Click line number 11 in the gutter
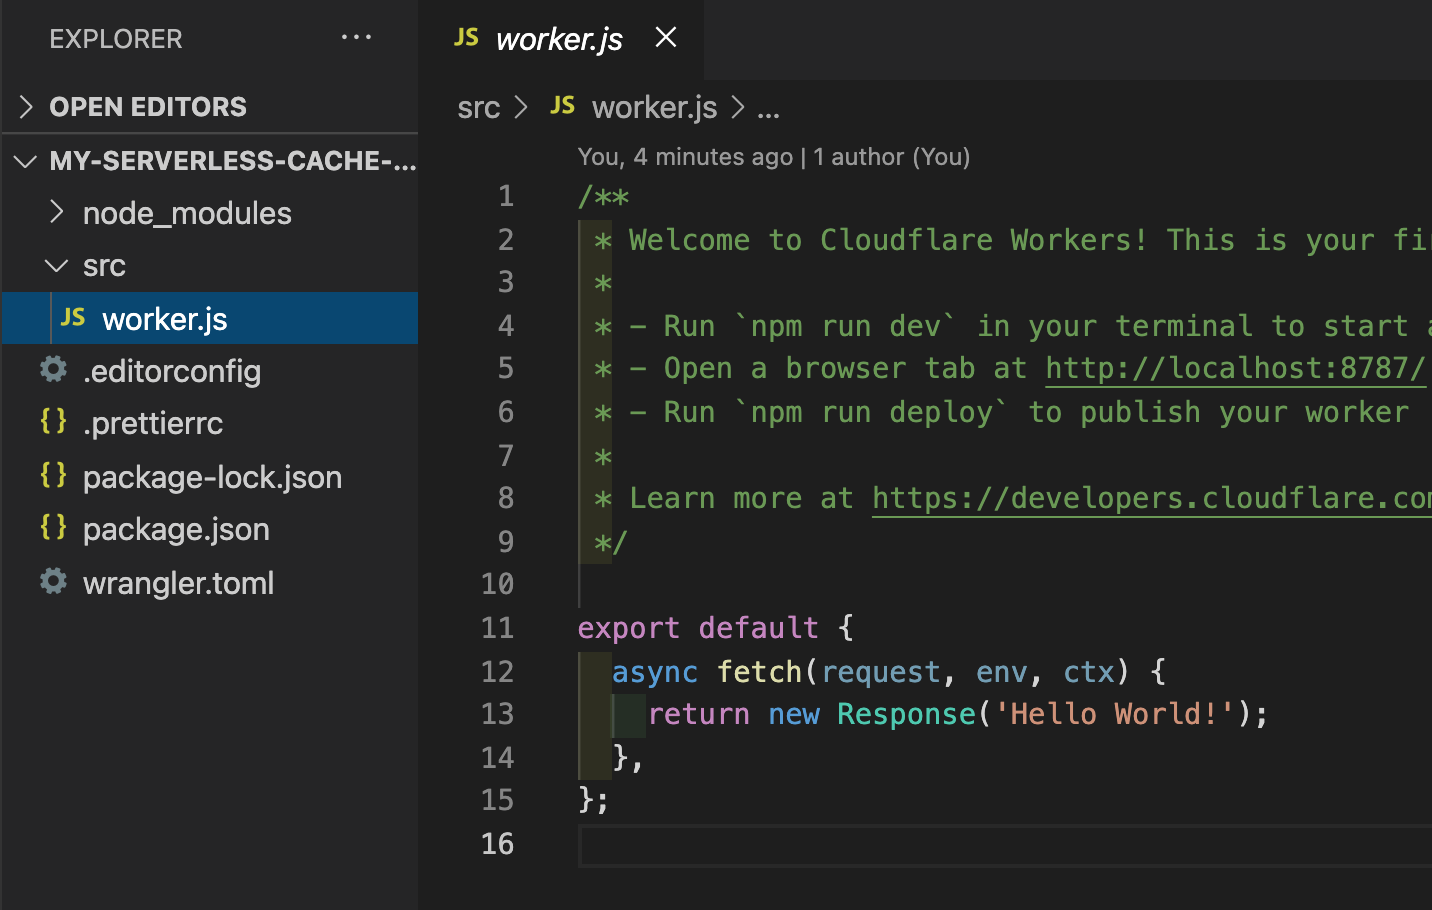1432x910 pixels. (x=497, y=628)
